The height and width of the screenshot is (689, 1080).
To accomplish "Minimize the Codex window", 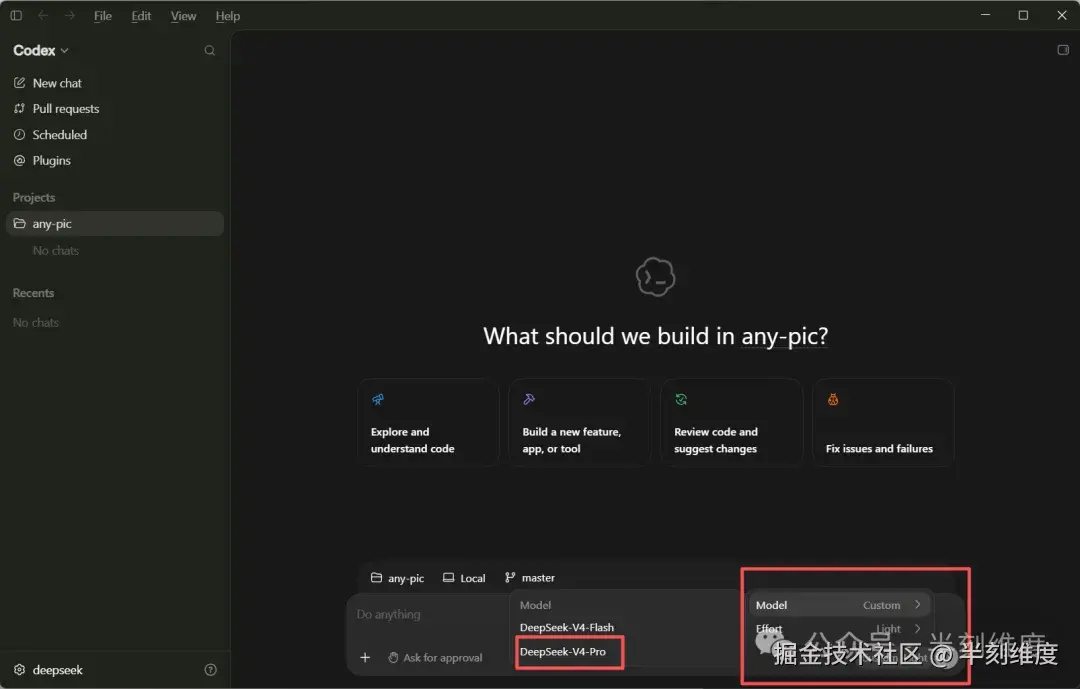I will pyautogui.click(x=986, y=15).
